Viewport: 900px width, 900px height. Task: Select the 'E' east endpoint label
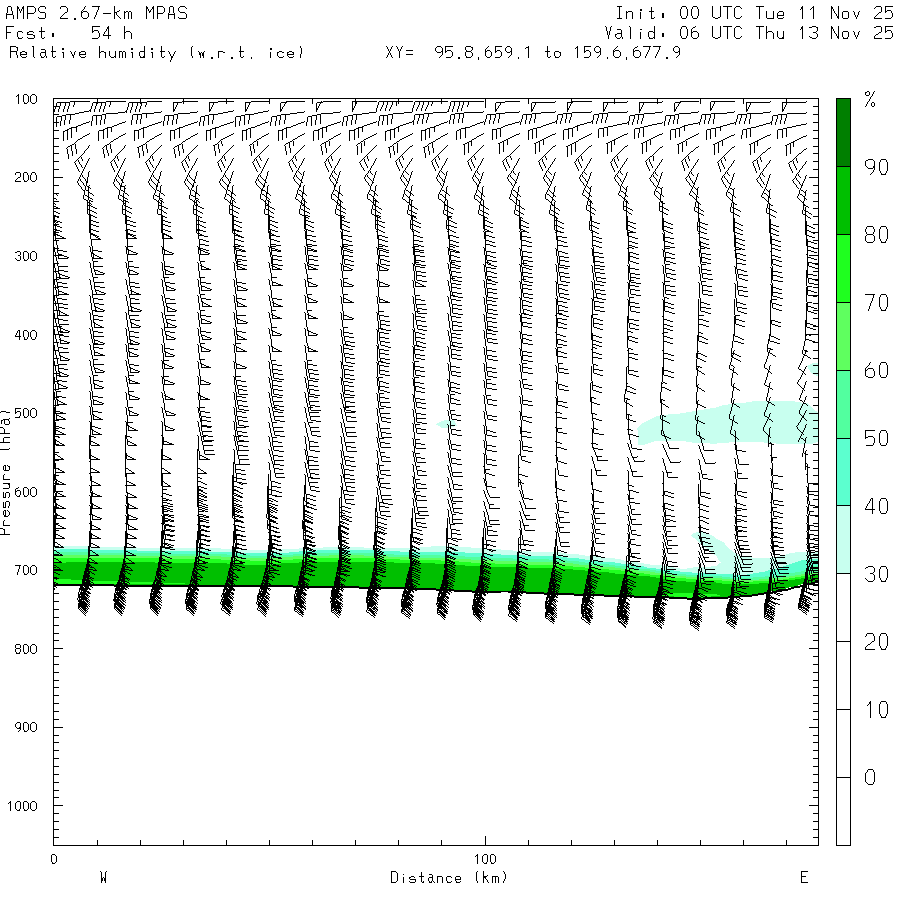tap(804, 878)
